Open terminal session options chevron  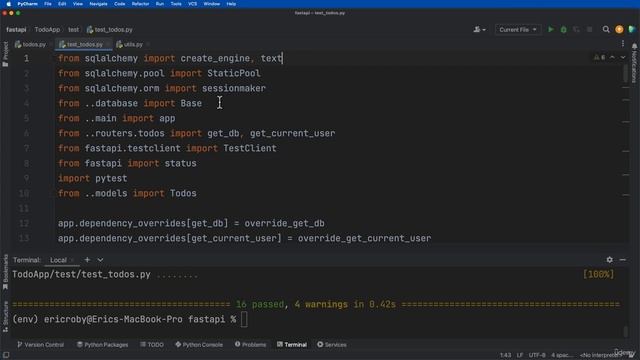point(100,260)
